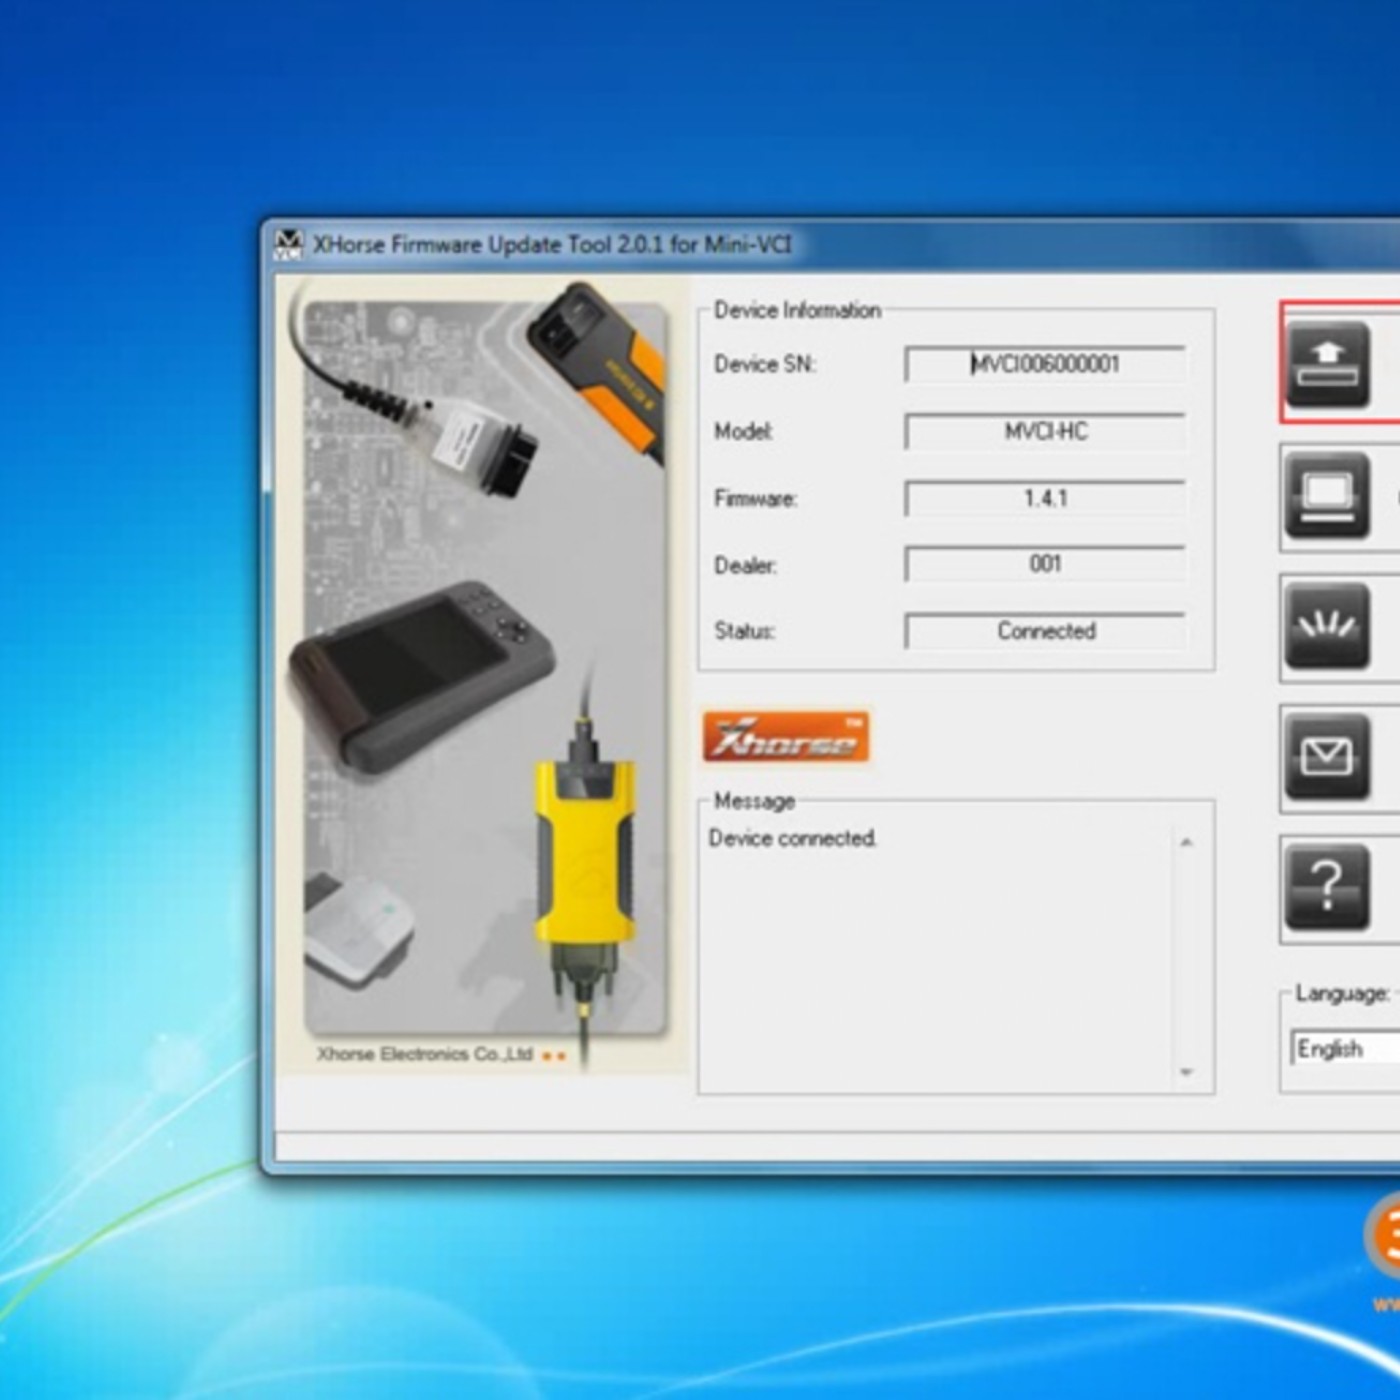Open help with the question mark icon
This screenshot has height=1400, width=1400.
pyautogui.click(x=1327, y=888)
